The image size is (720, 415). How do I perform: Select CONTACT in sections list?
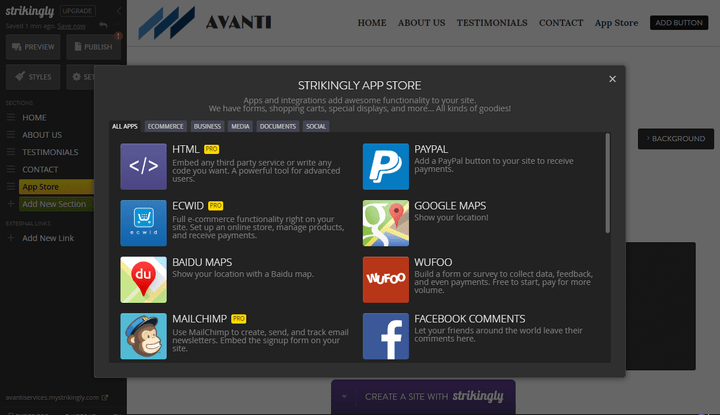(x=40, y=169)
